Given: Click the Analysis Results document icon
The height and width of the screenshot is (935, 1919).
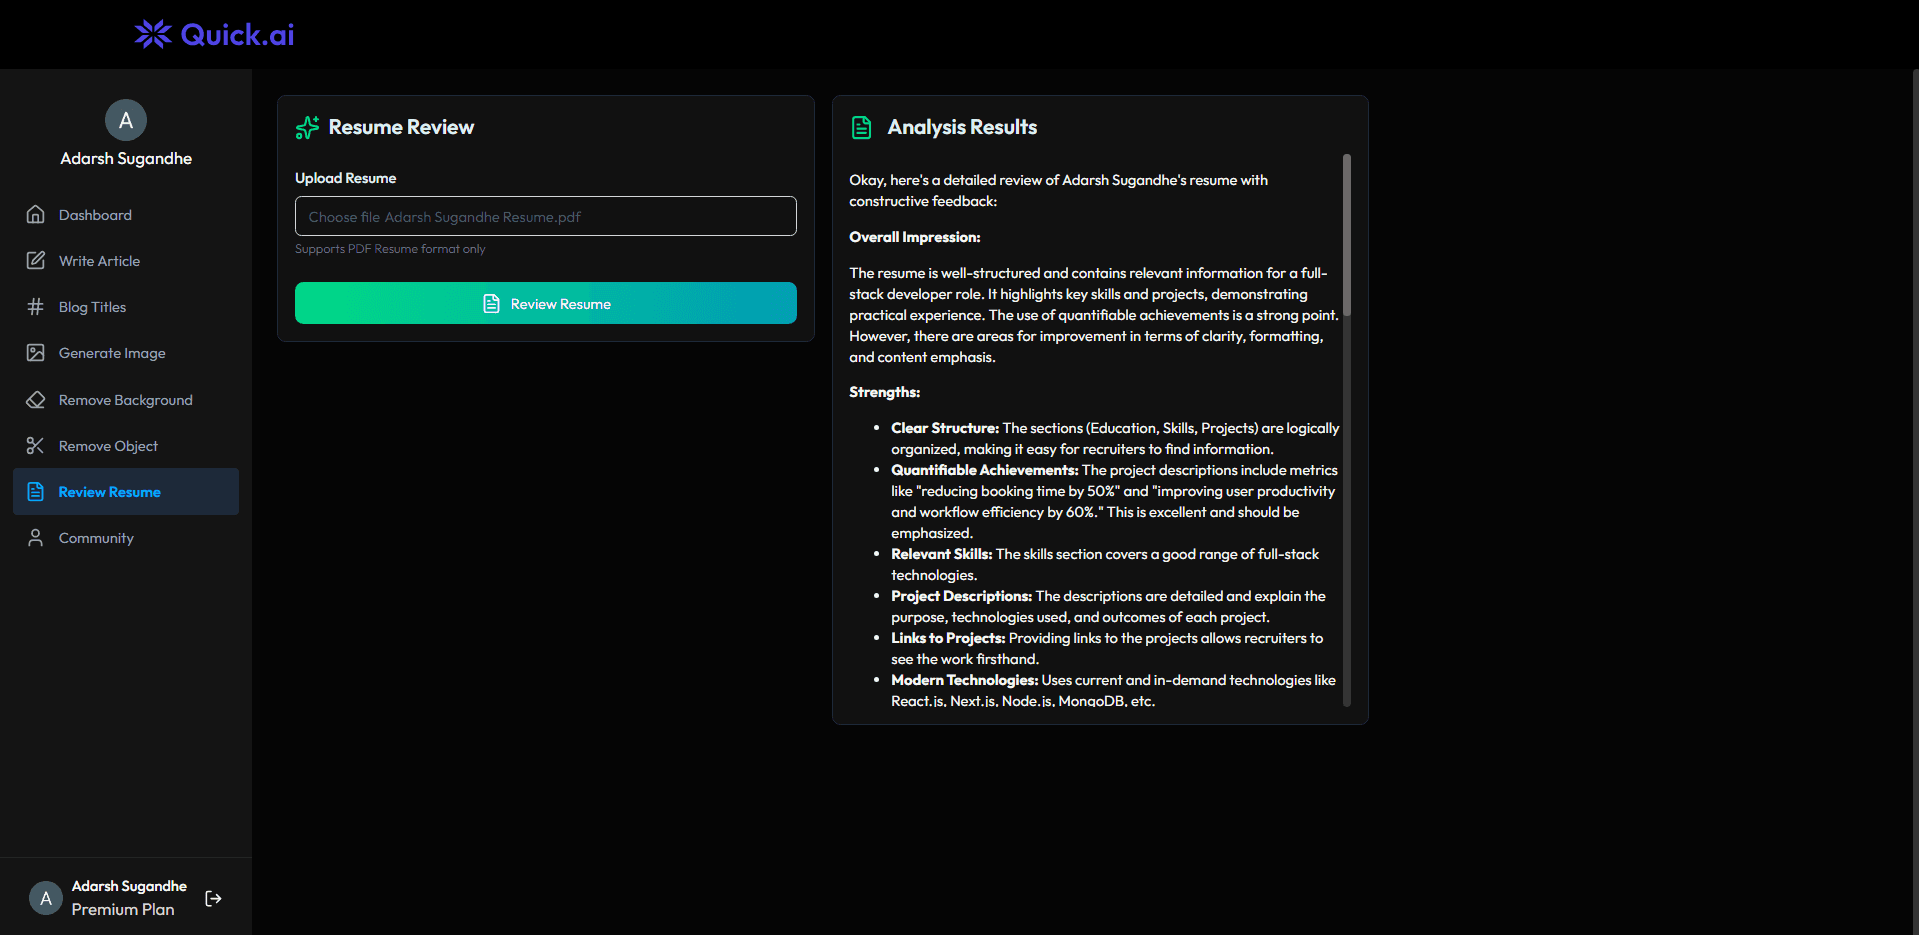Looking at the screenshot, I should (861, 127).
